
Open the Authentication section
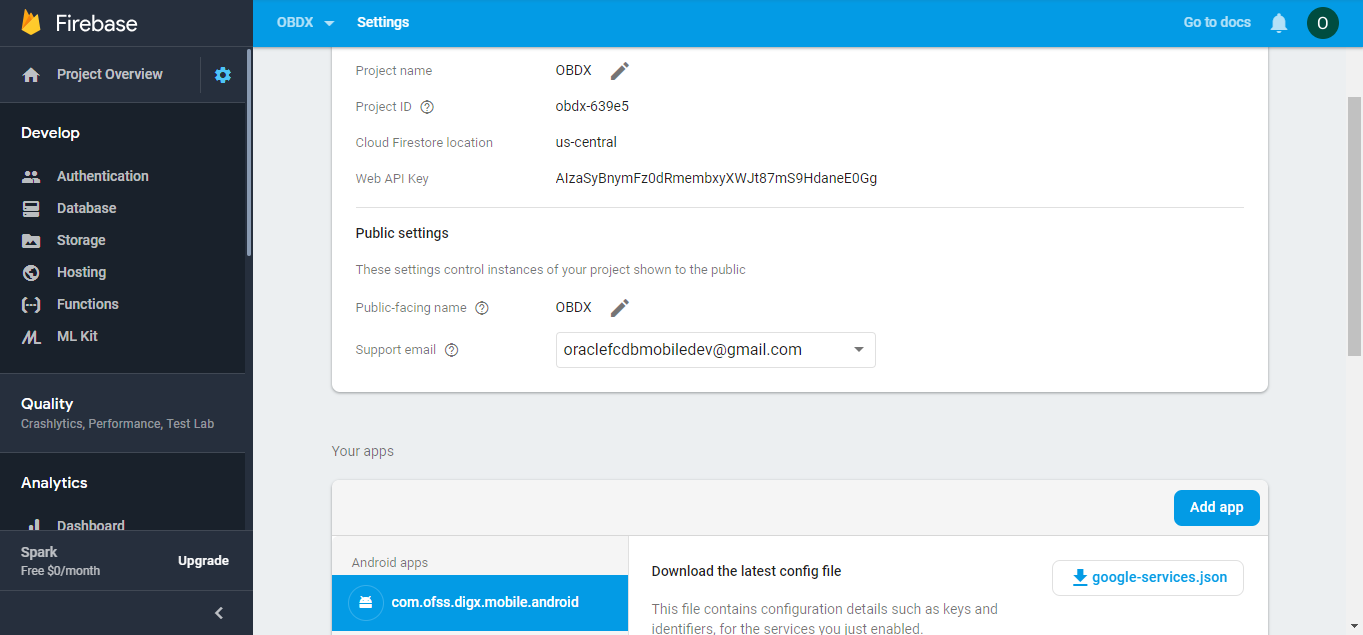(x=100, y=175)
